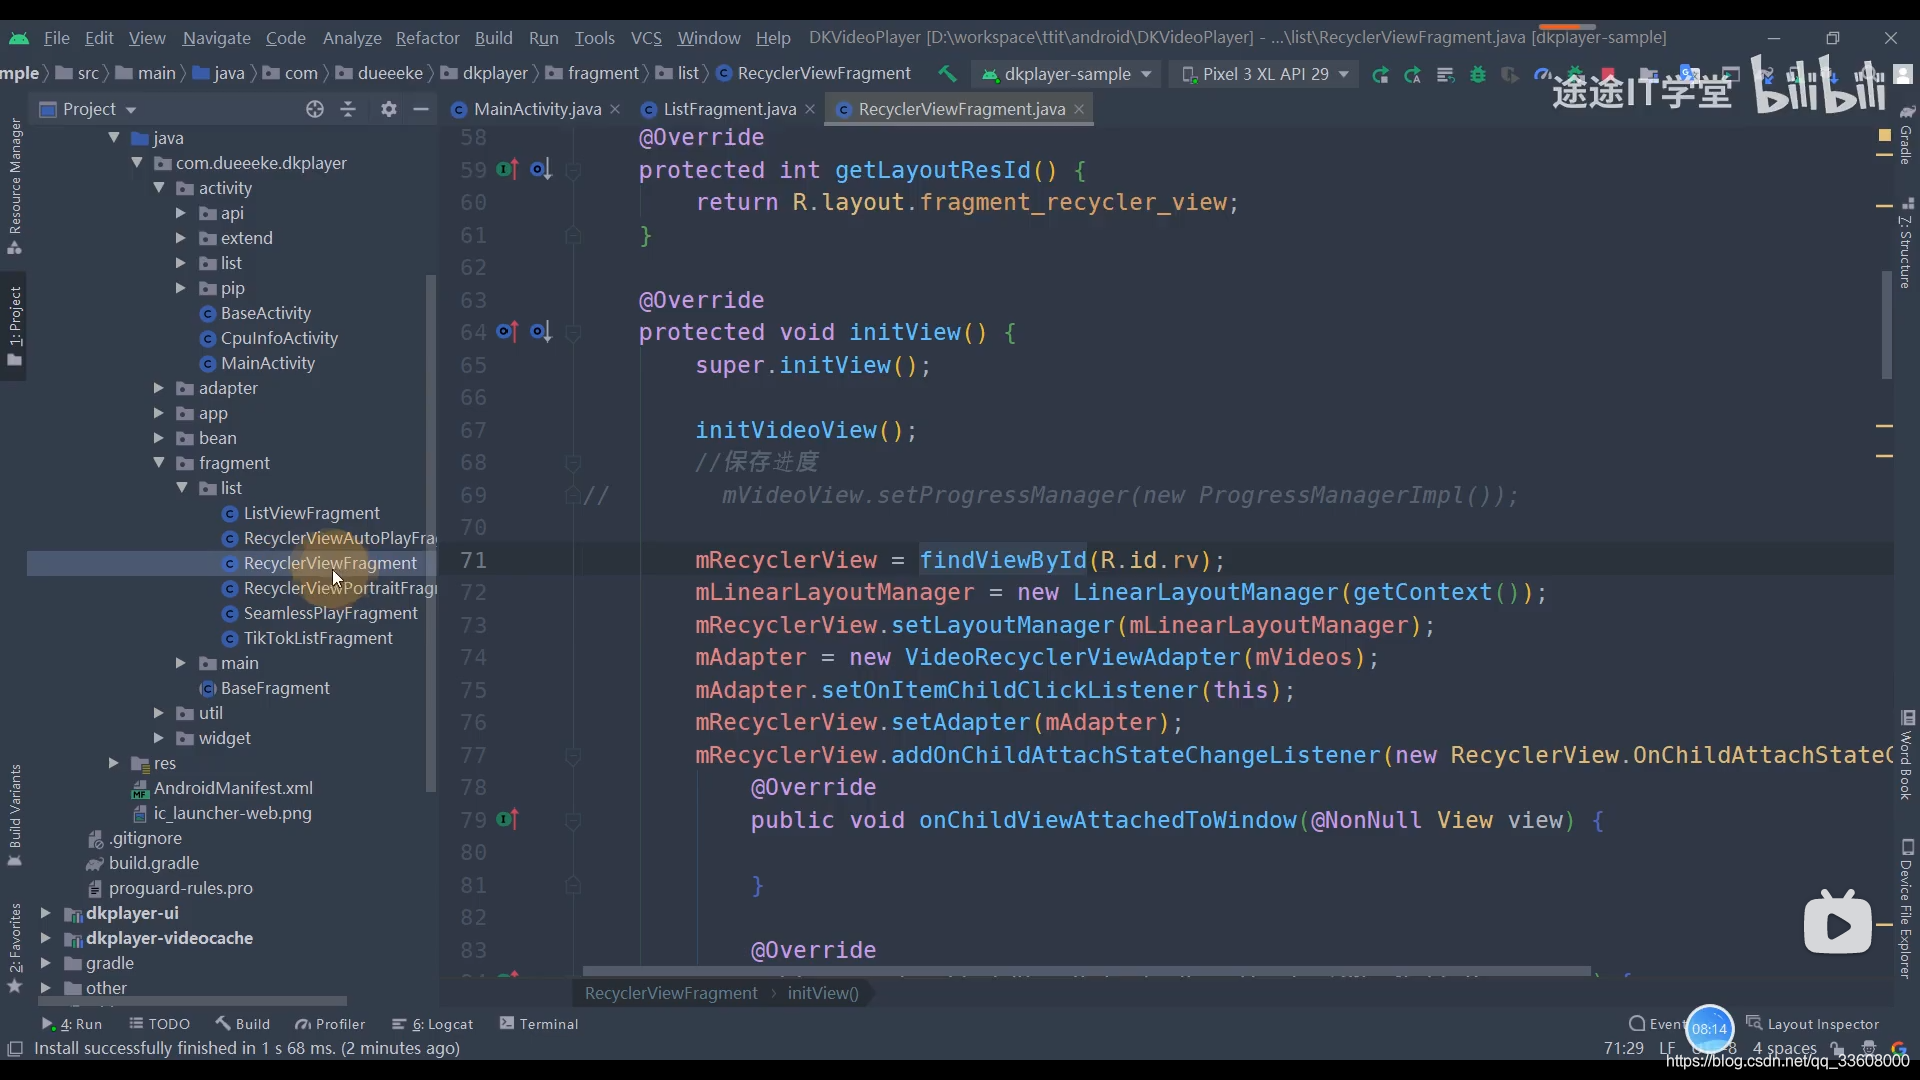Toggle code folding at line 59
1920x1080 pixels.
click(573, 170)
